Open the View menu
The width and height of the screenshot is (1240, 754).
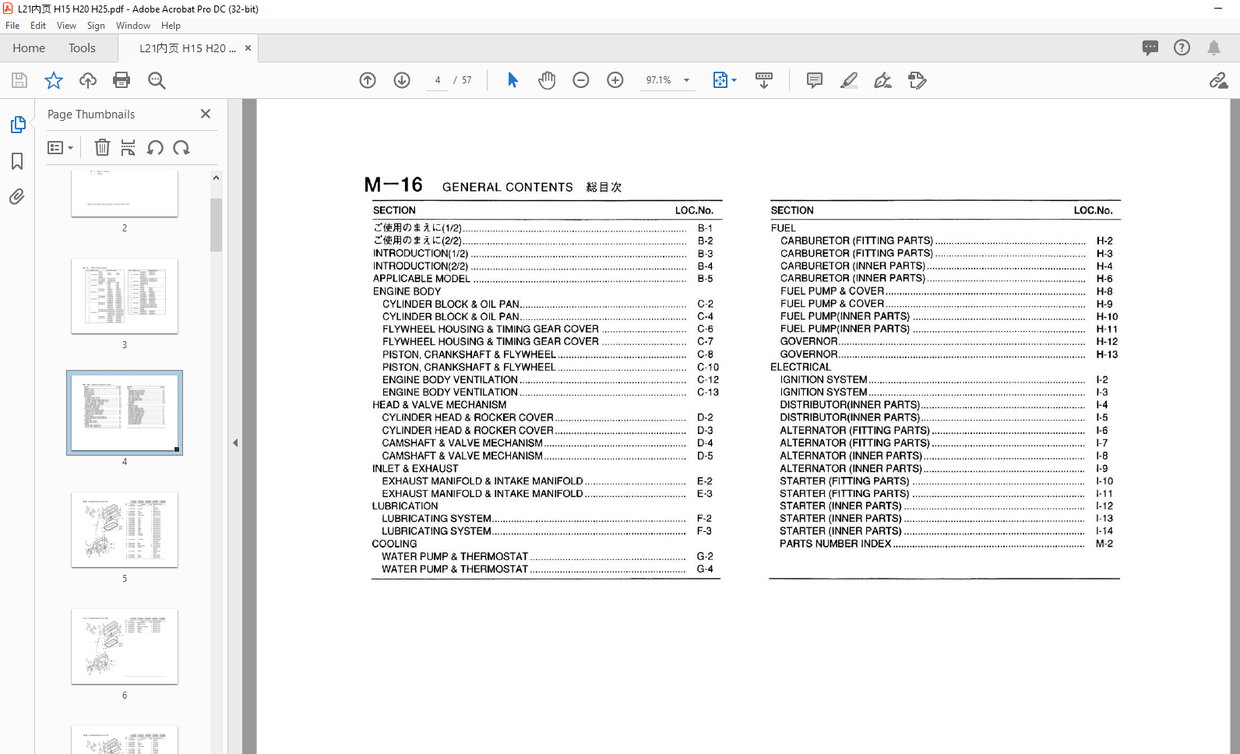66,25
